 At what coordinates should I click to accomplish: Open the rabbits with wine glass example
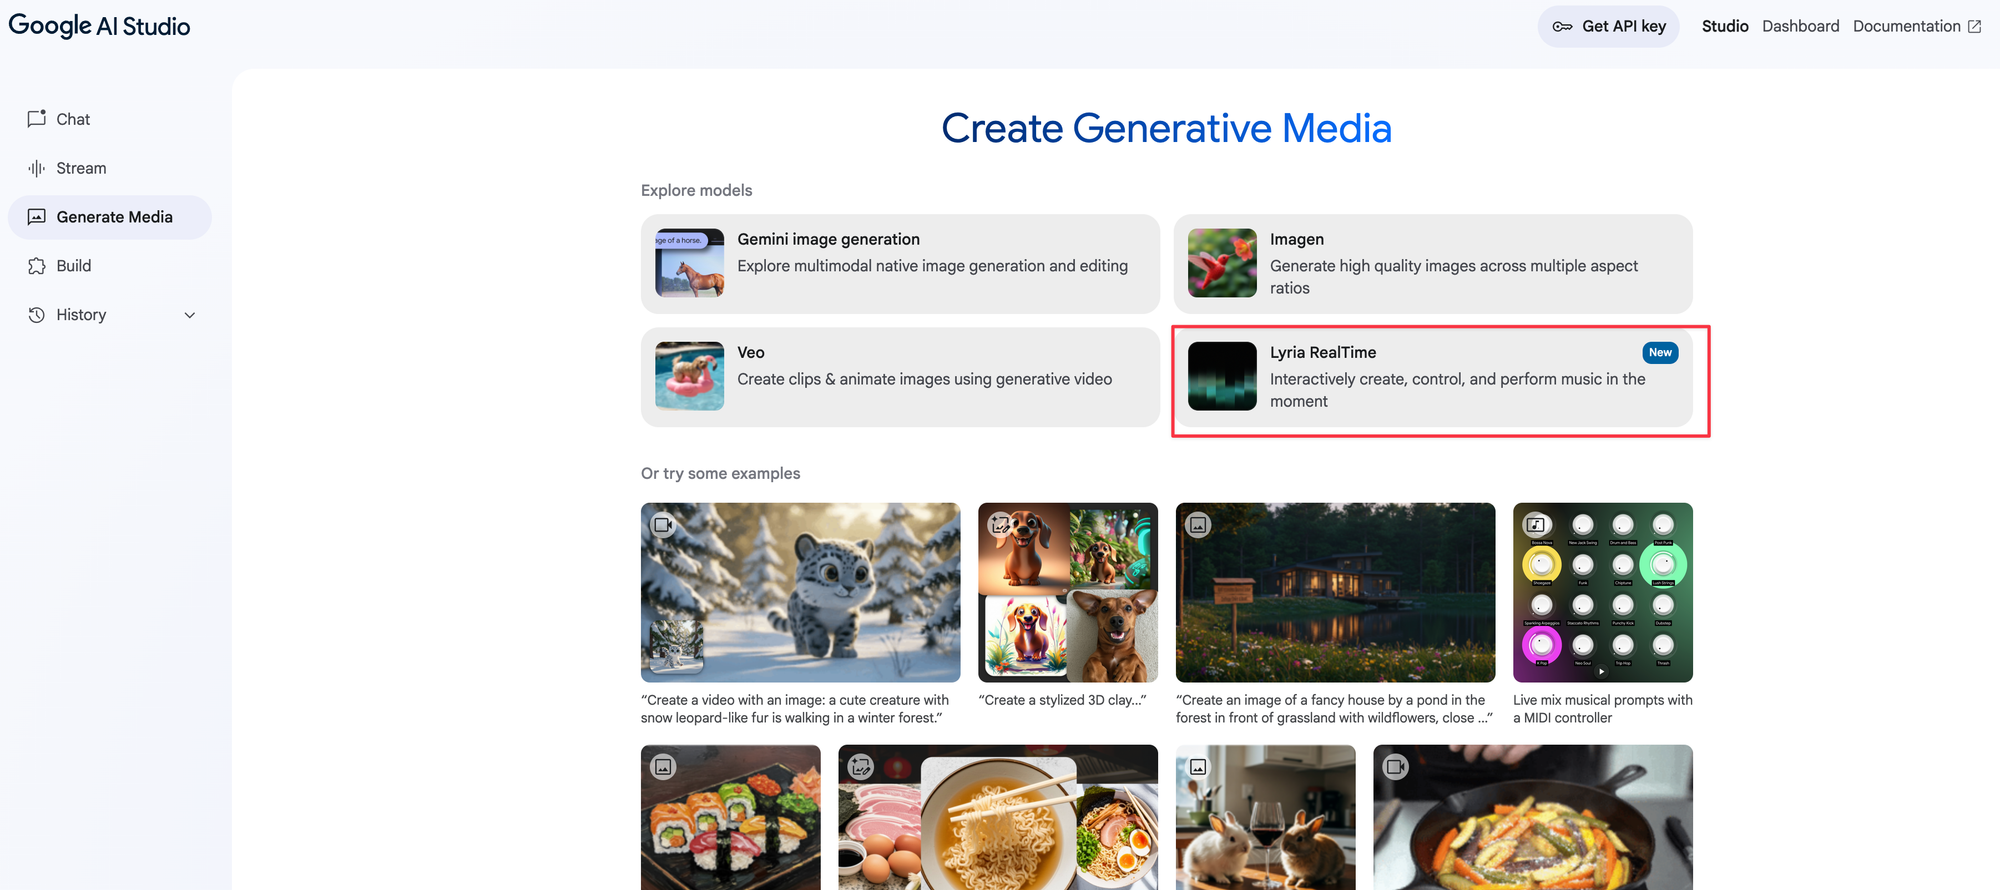(x=1266, y=817)
